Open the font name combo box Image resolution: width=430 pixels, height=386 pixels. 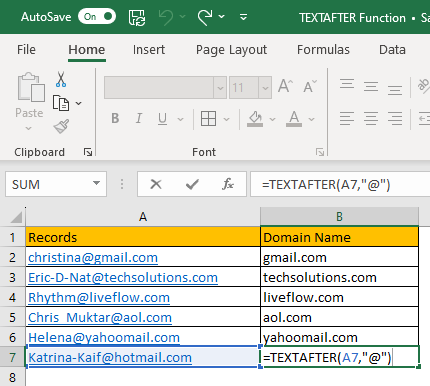(x=165, y=88)
